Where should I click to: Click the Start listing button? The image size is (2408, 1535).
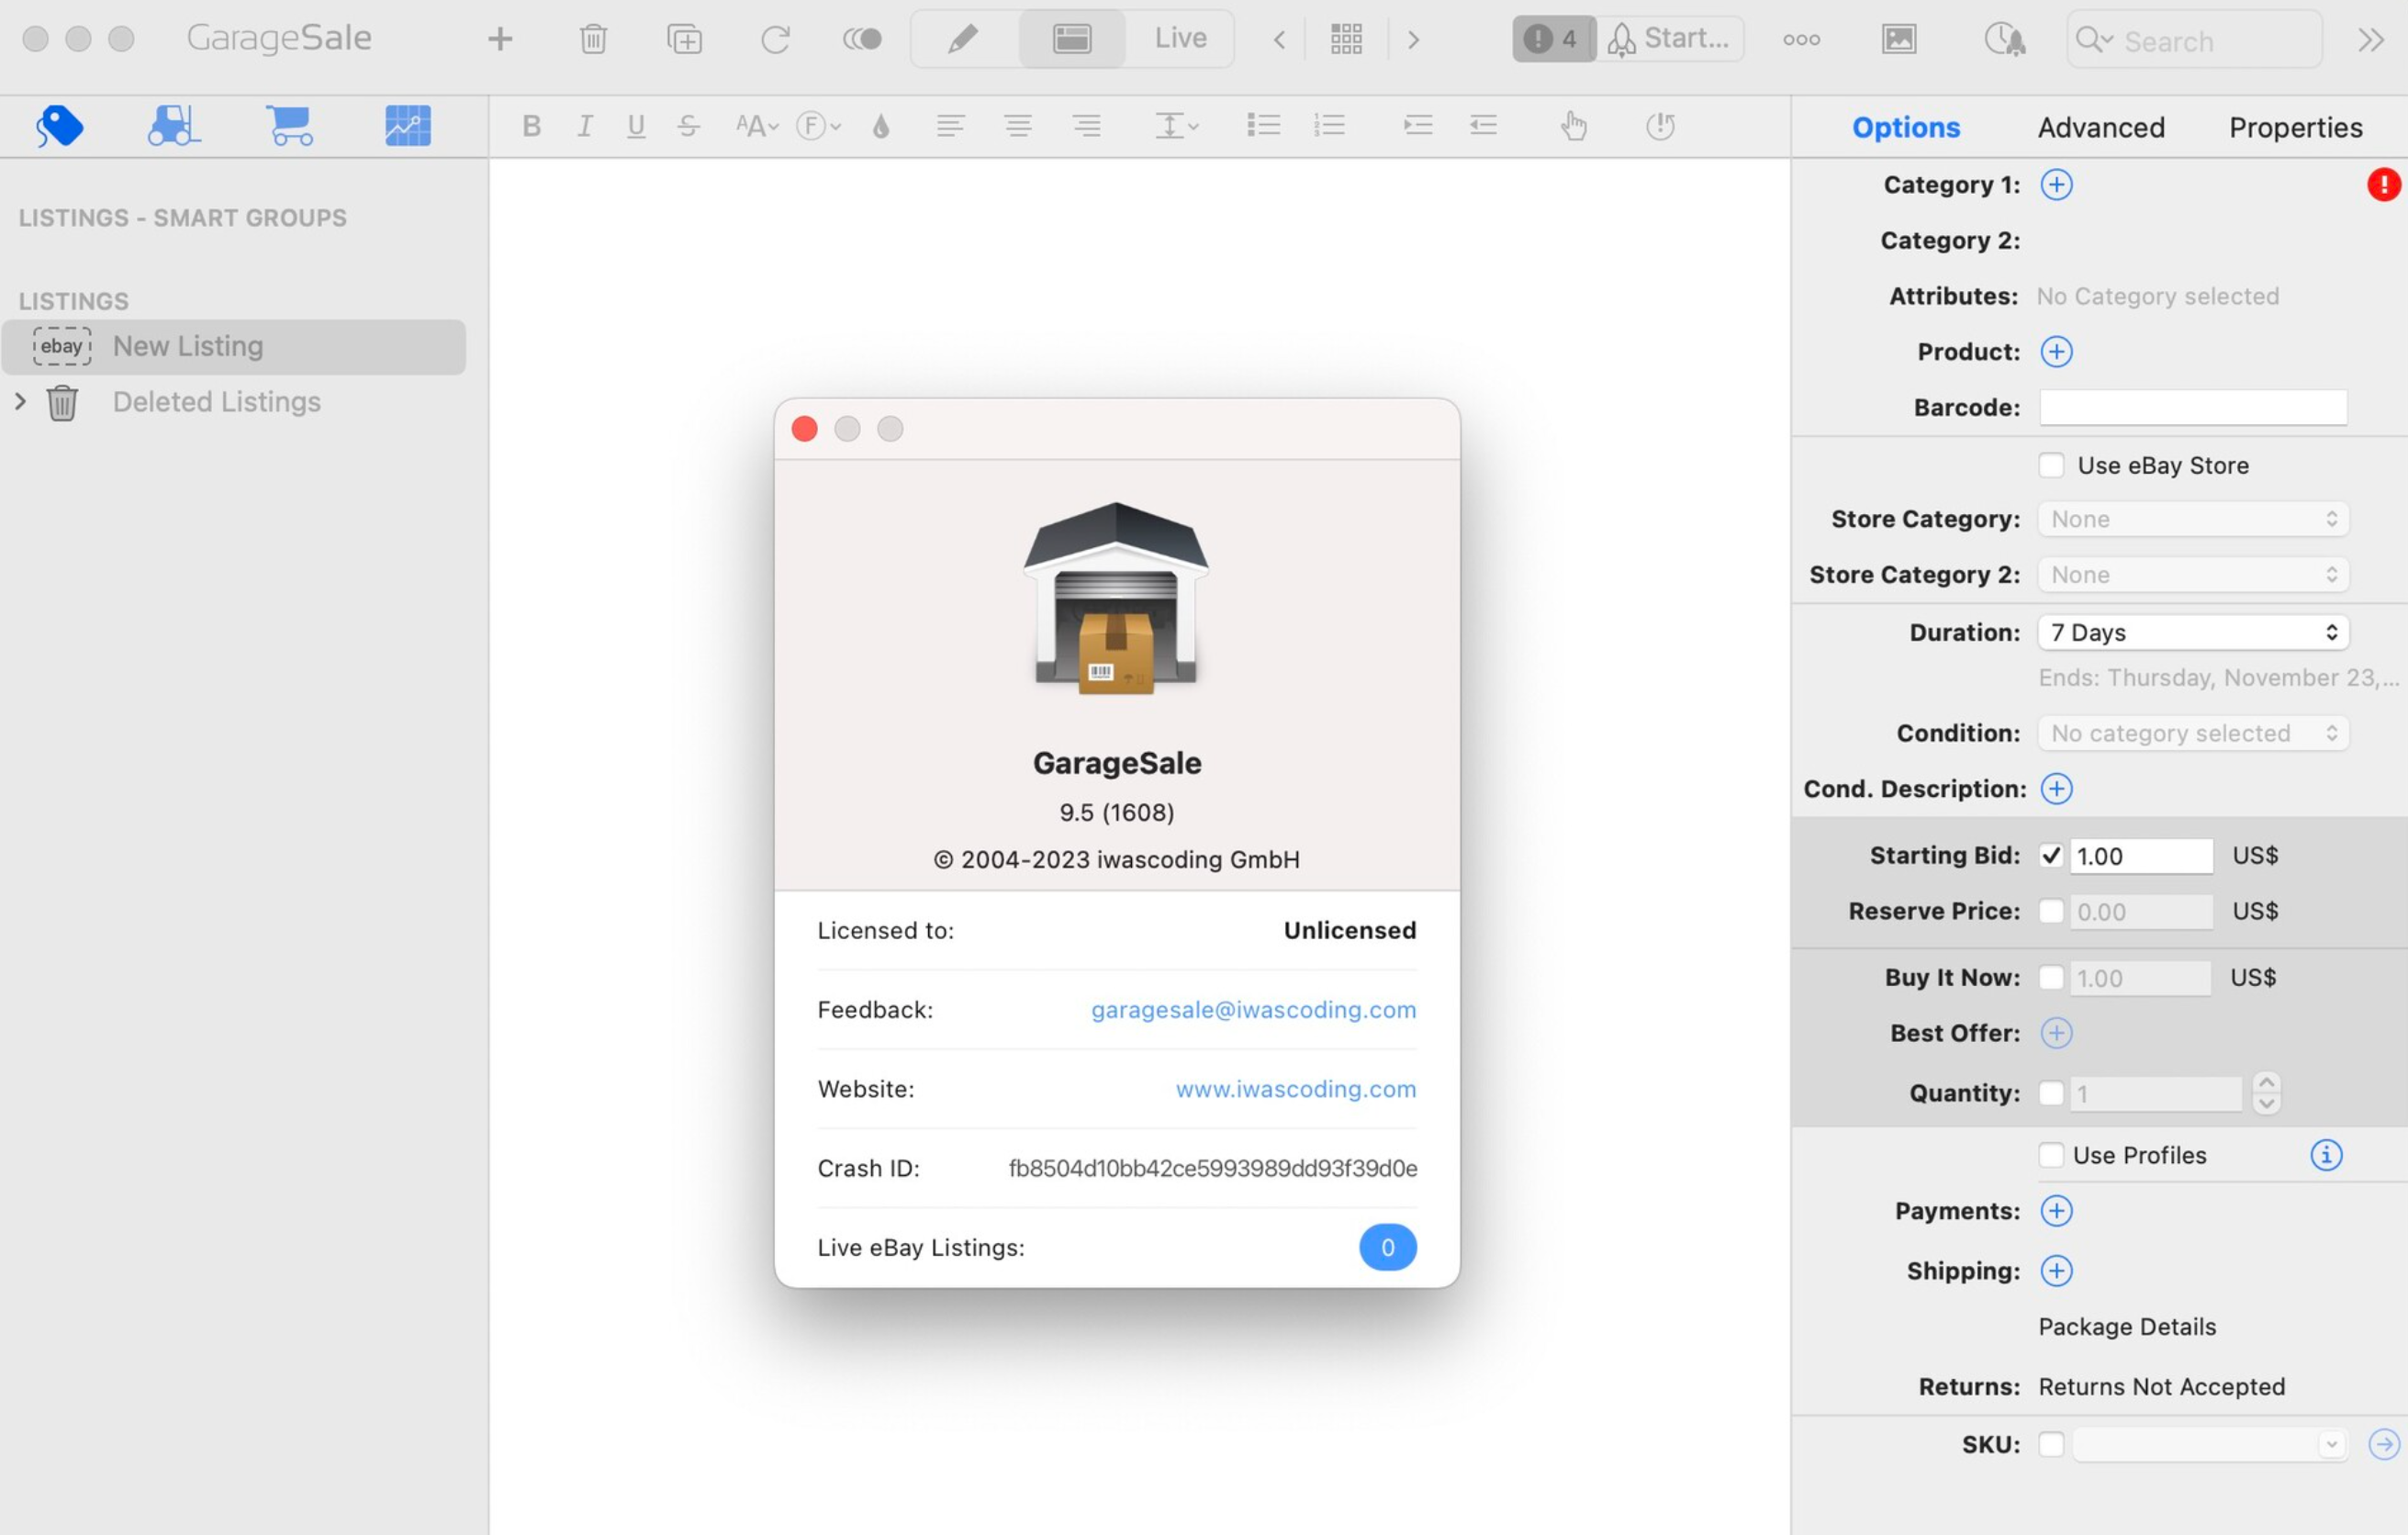click(x=1669, y=39)
